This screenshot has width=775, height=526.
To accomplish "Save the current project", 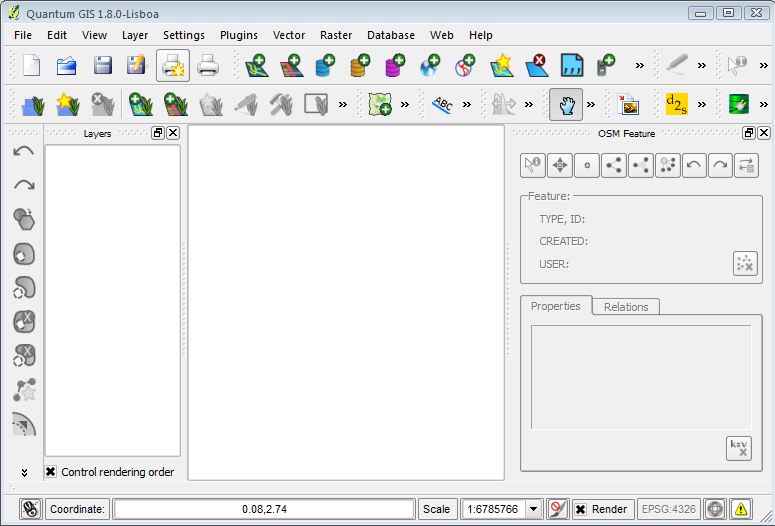I will pyautogui.click(x=102, y=65).
